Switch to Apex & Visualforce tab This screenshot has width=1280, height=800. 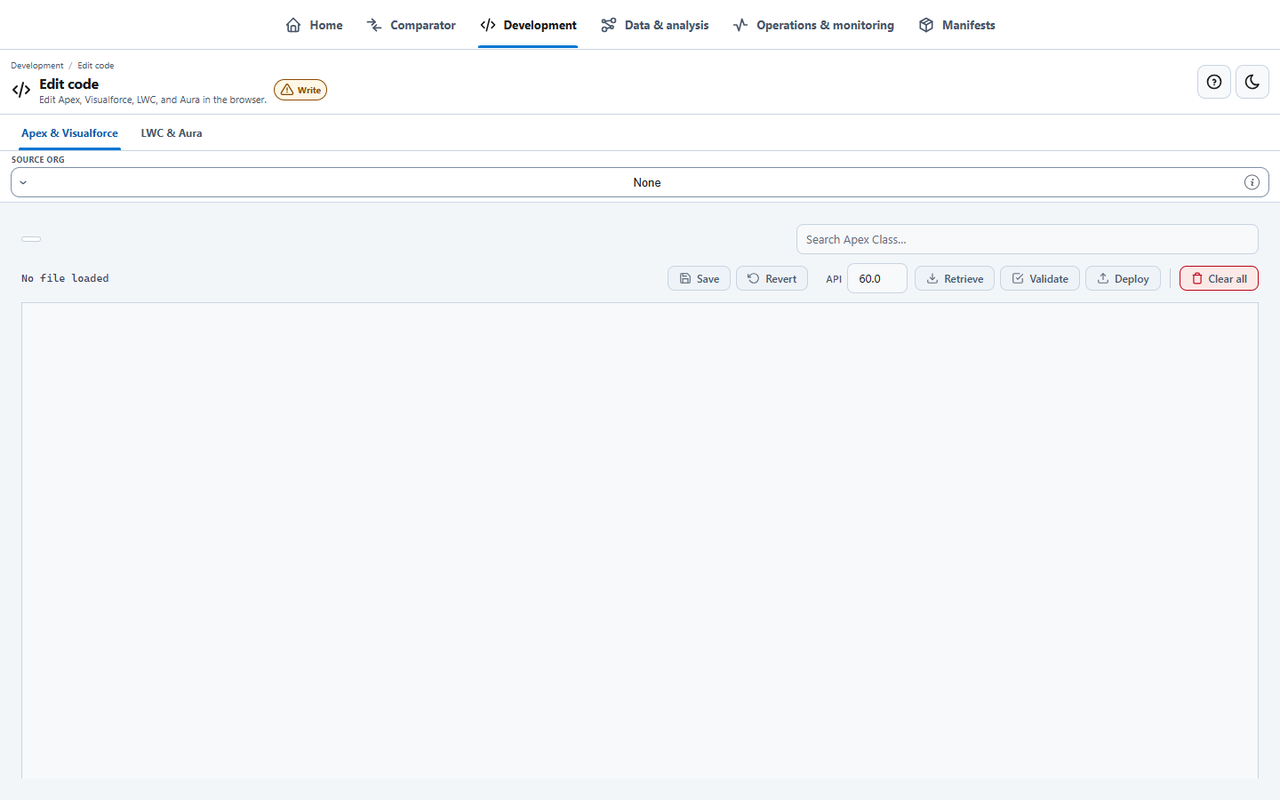[70, 133]
